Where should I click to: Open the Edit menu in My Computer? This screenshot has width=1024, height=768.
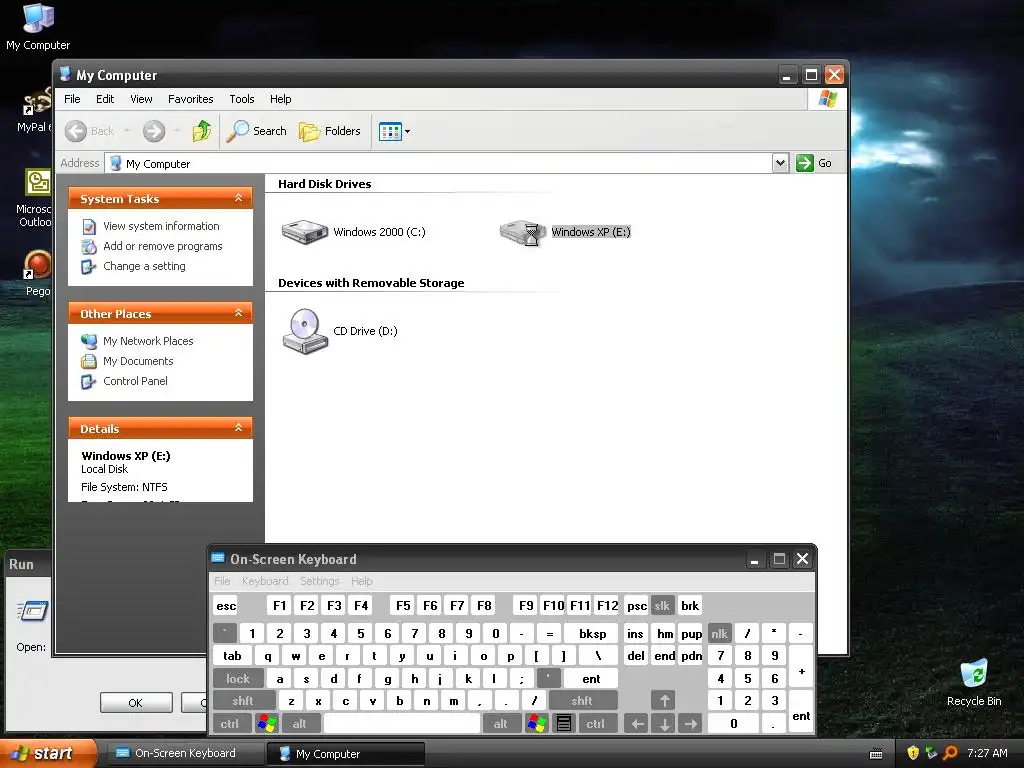click(105, 99)
